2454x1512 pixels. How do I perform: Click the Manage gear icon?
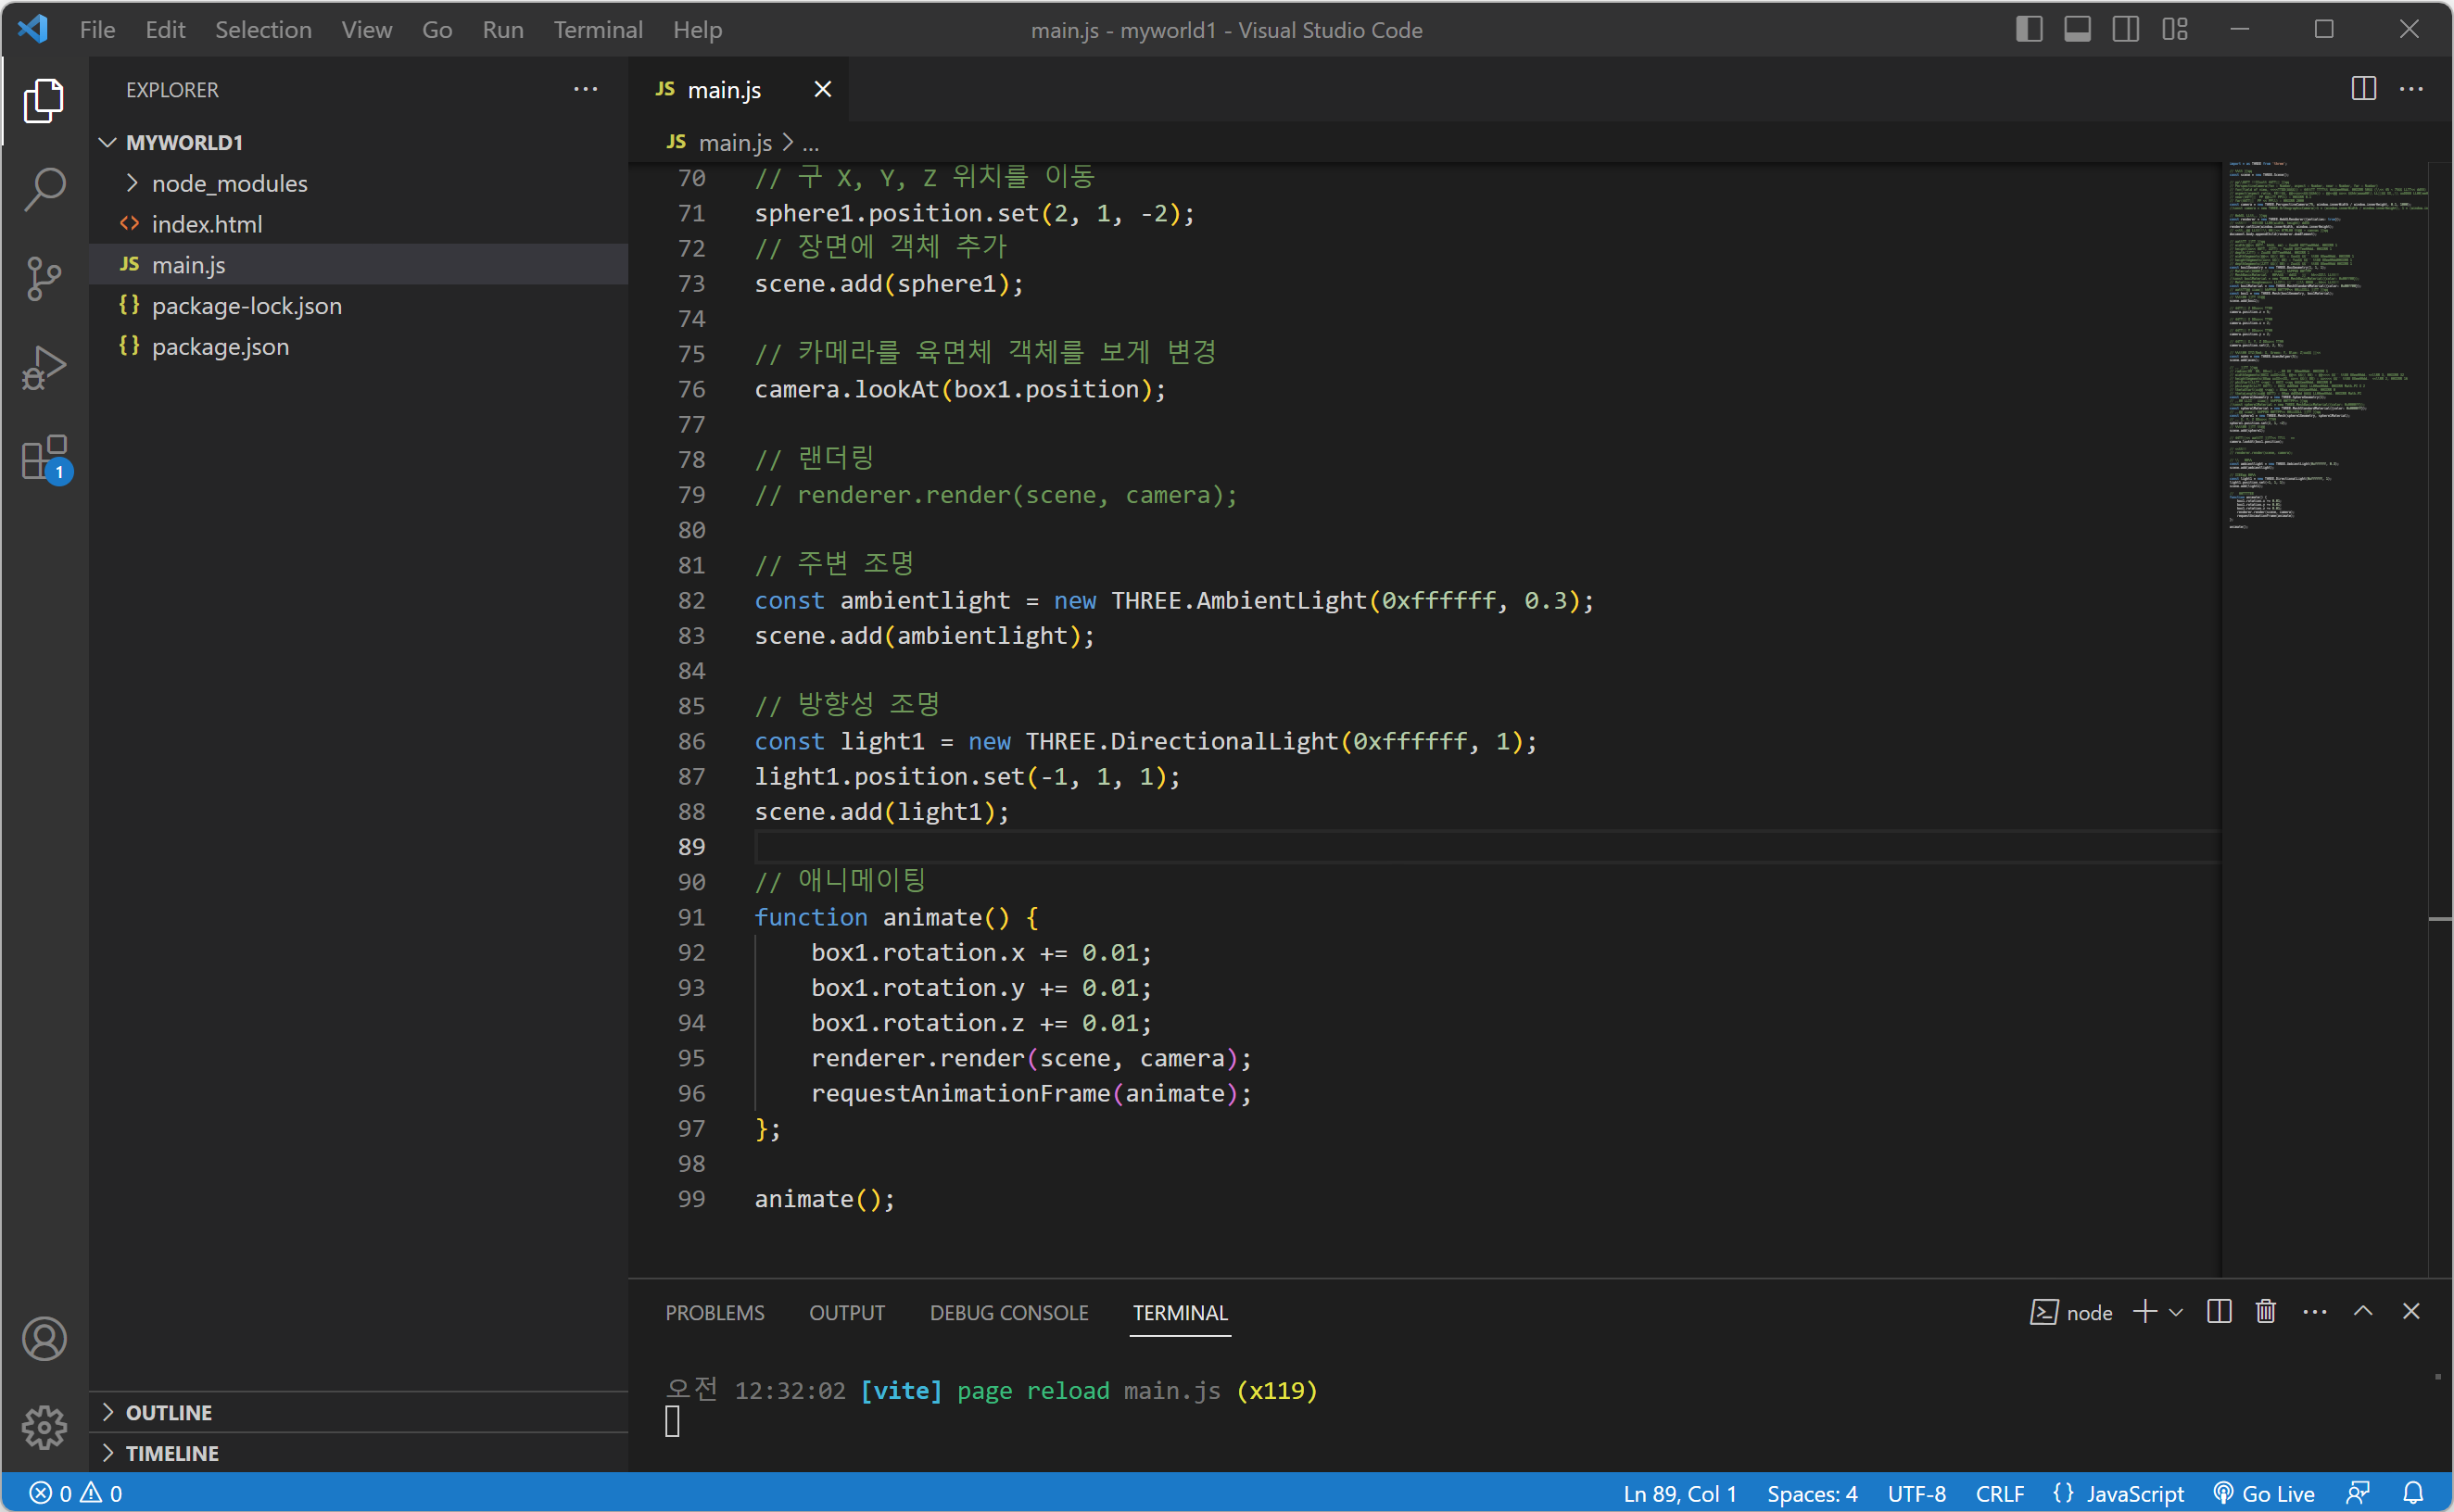tap(44, 1427)
